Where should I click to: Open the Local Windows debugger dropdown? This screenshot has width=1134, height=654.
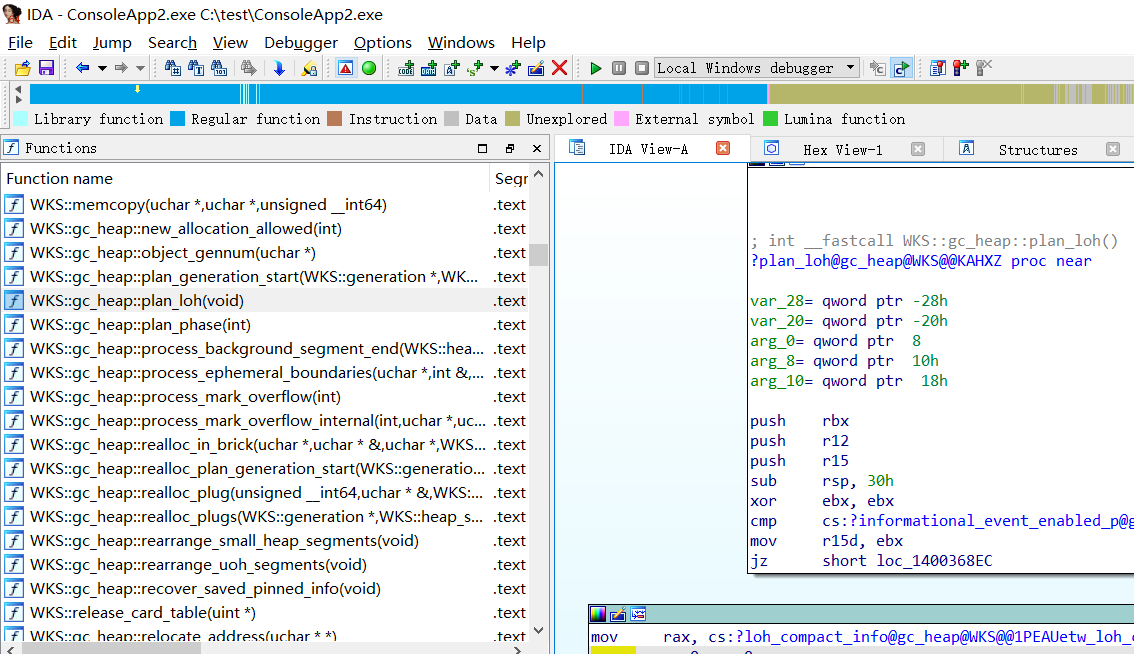click(850, 68)
